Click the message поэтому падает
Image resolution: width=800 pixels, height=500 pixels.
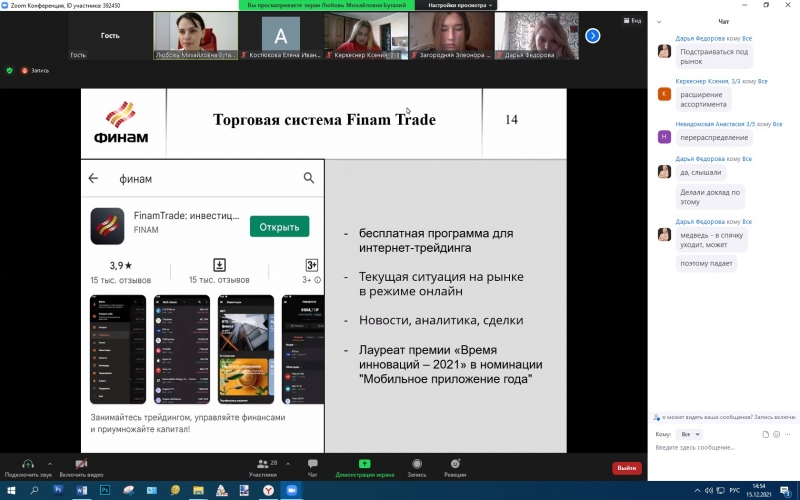[x=706, y=263]
